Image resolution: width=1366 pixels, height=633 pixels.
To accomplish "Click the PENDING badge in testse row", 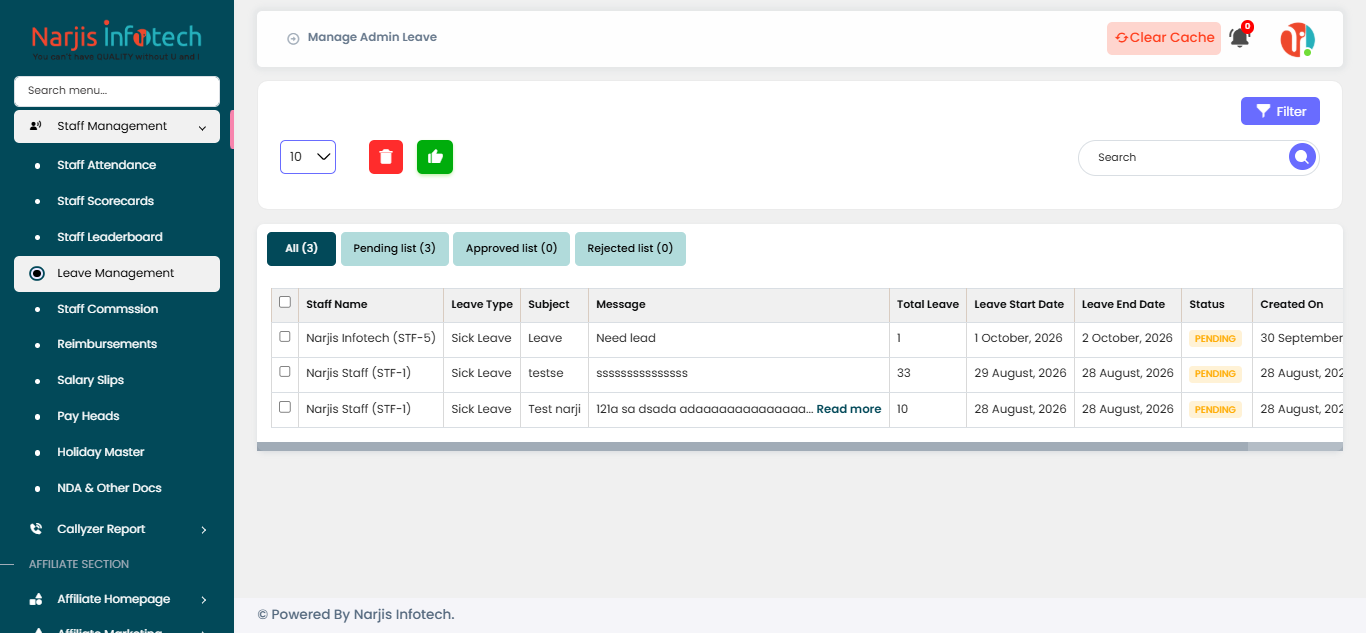I will point(1215,374).
